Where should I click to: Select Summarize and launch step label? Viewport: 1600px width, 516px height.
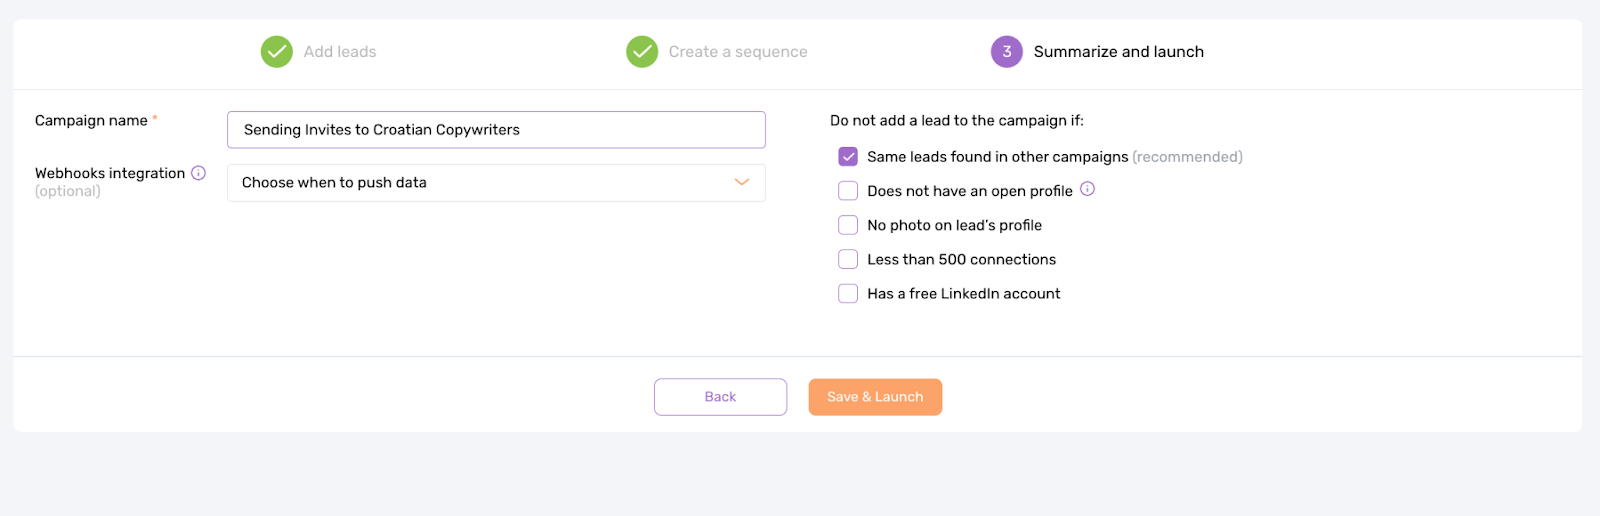click(1119, 52)
